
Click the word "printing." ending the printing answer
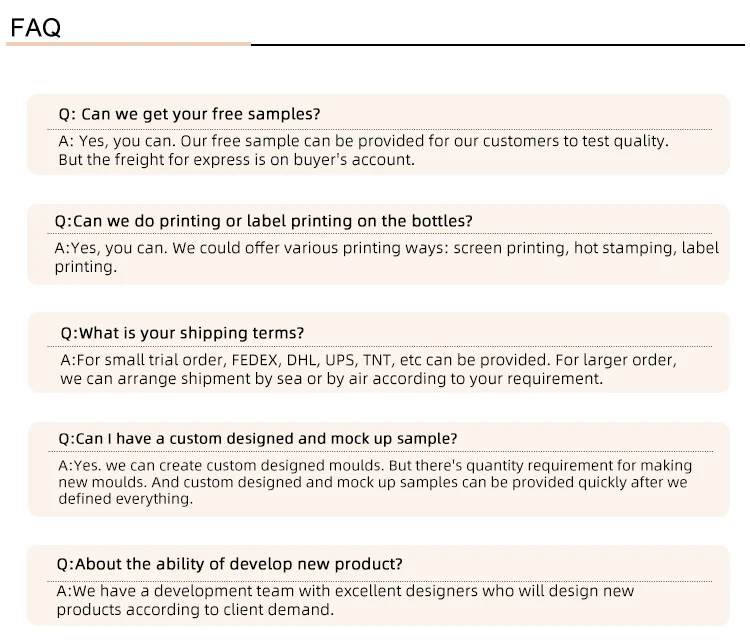[x=86, y=267]
